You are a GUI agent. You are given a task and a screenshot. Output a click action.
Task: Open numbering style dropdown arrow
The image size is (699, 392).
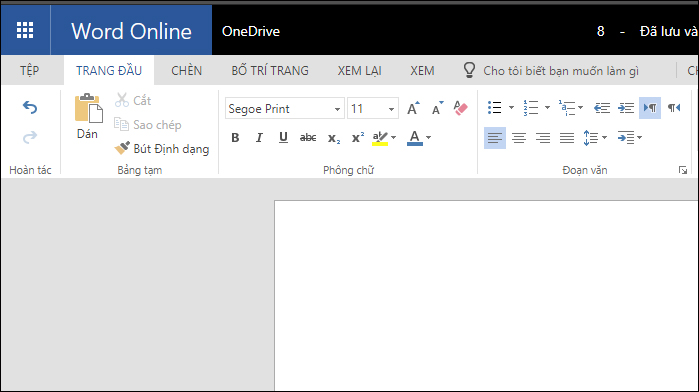[547, 108]
